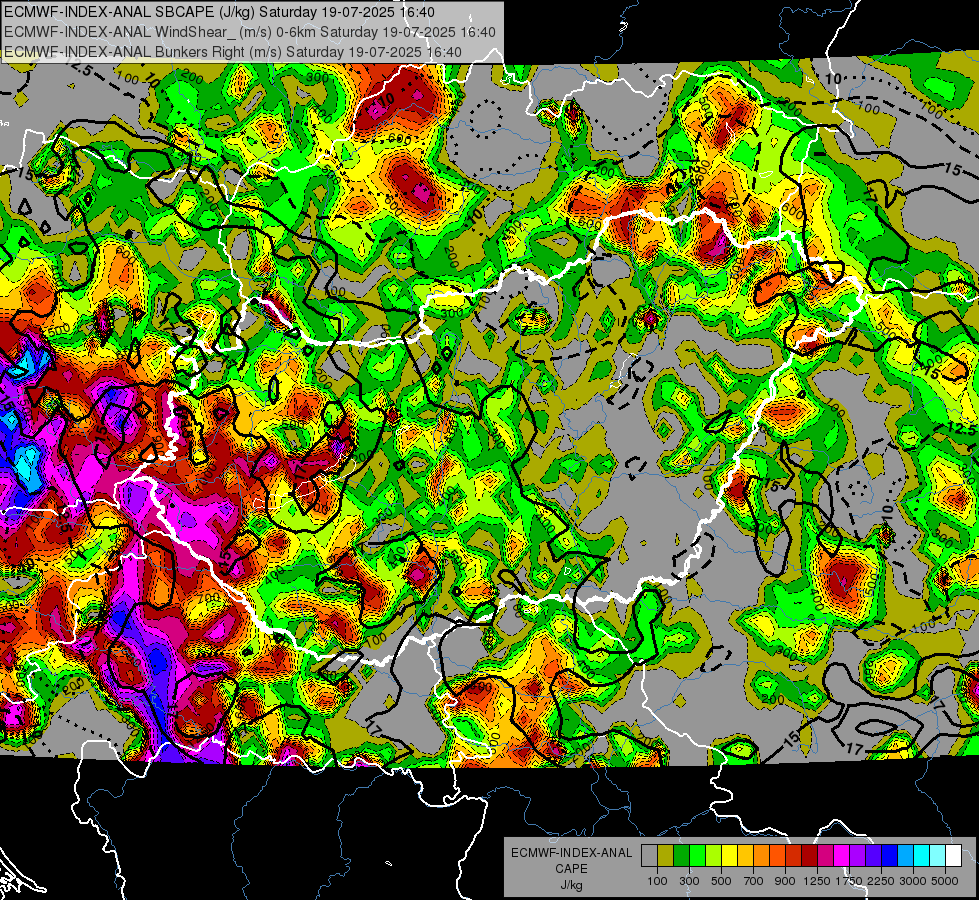Click the legend value 100
Screen dimensions: 979x900
(x=657, y=881)
